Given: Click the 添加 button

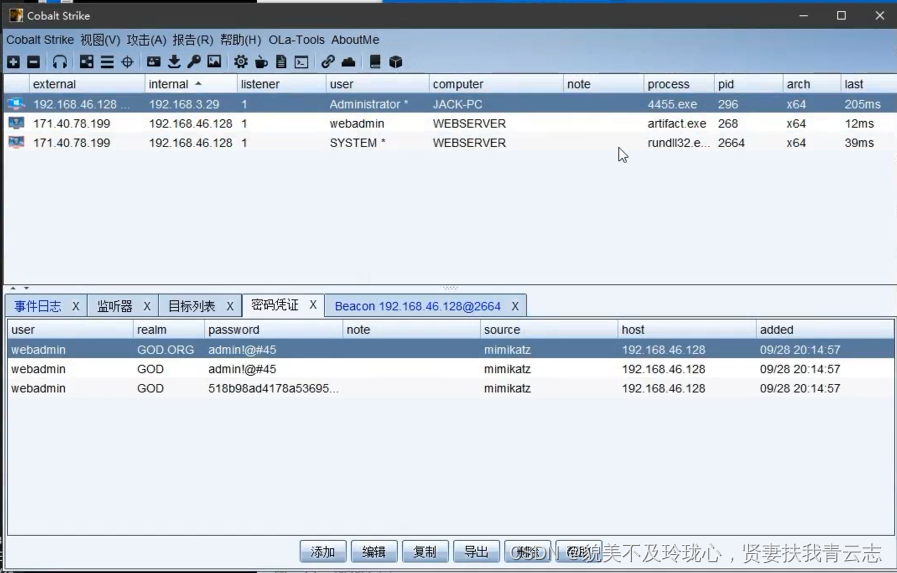Looking at the screenshot, I should (x=323, y=552).
